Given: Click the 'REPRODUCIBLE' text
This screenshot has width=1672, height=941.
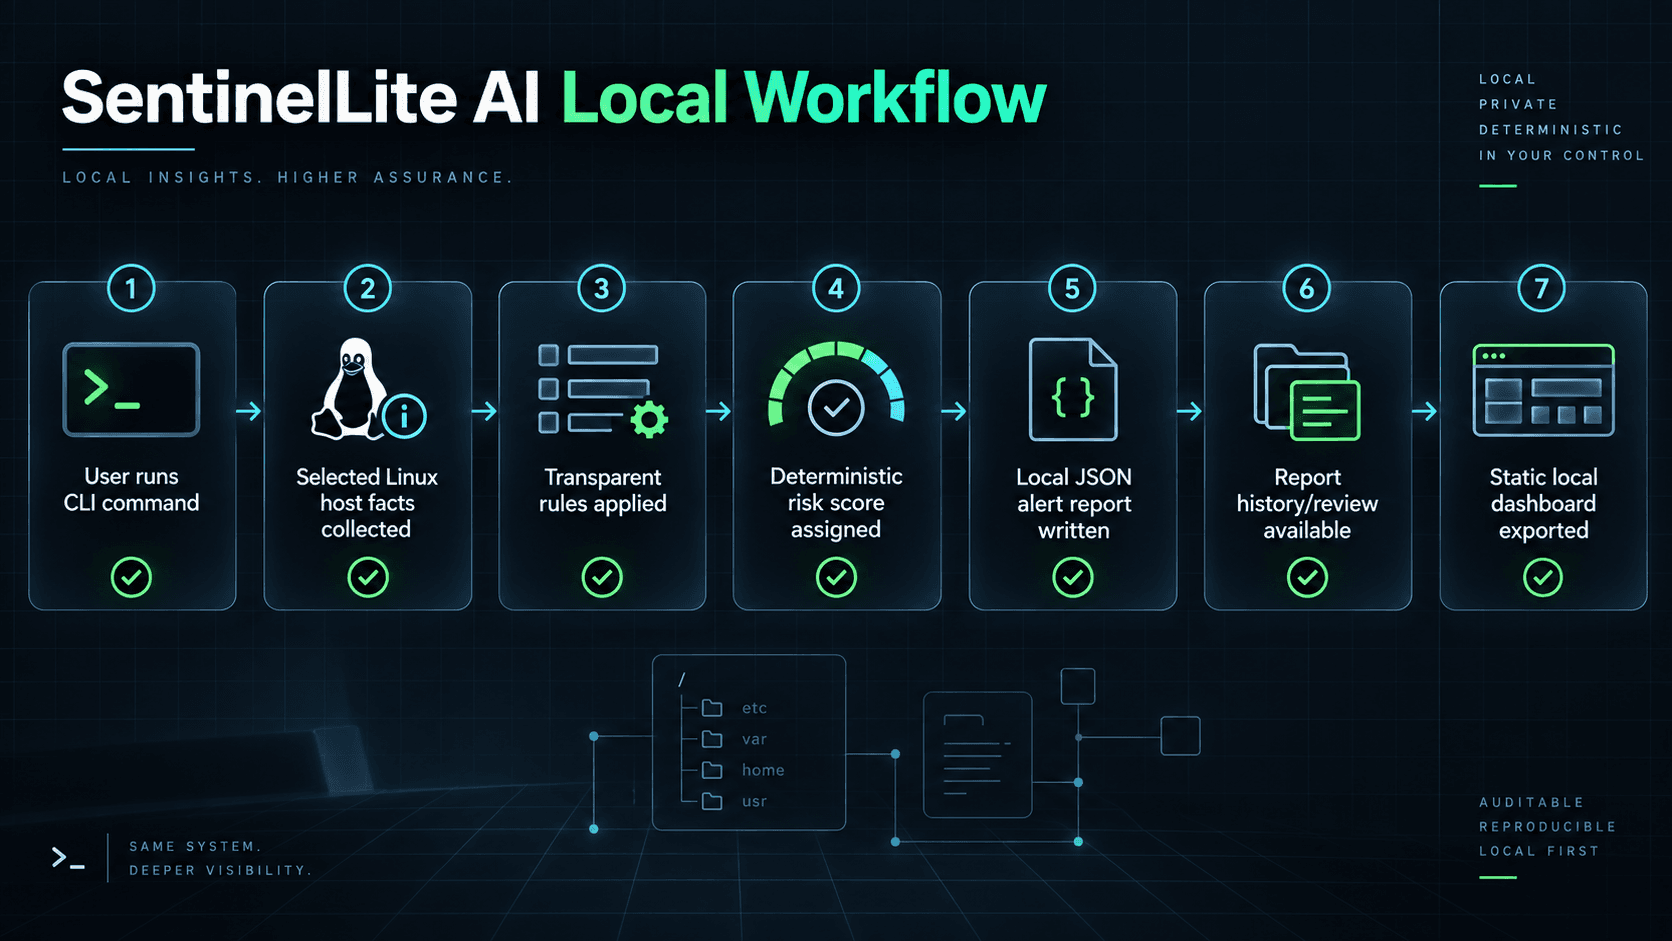Looking at the screenshot, I should coord(1548,827).
